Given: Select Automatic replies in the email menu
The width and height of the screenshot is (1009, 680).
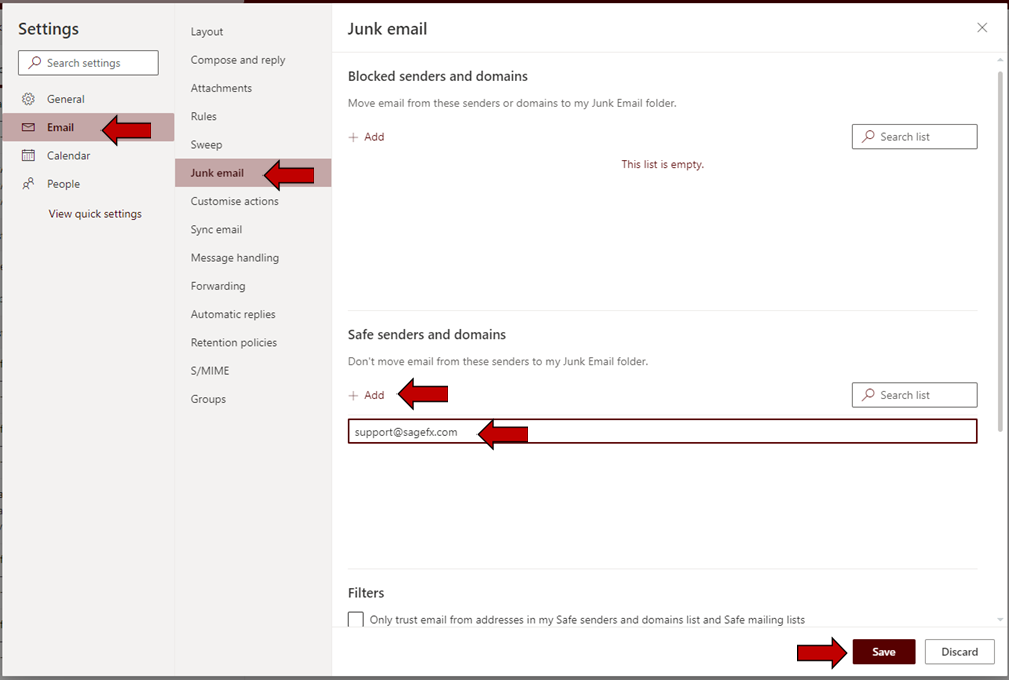Looking at the screenshot, I should point(233,314).
